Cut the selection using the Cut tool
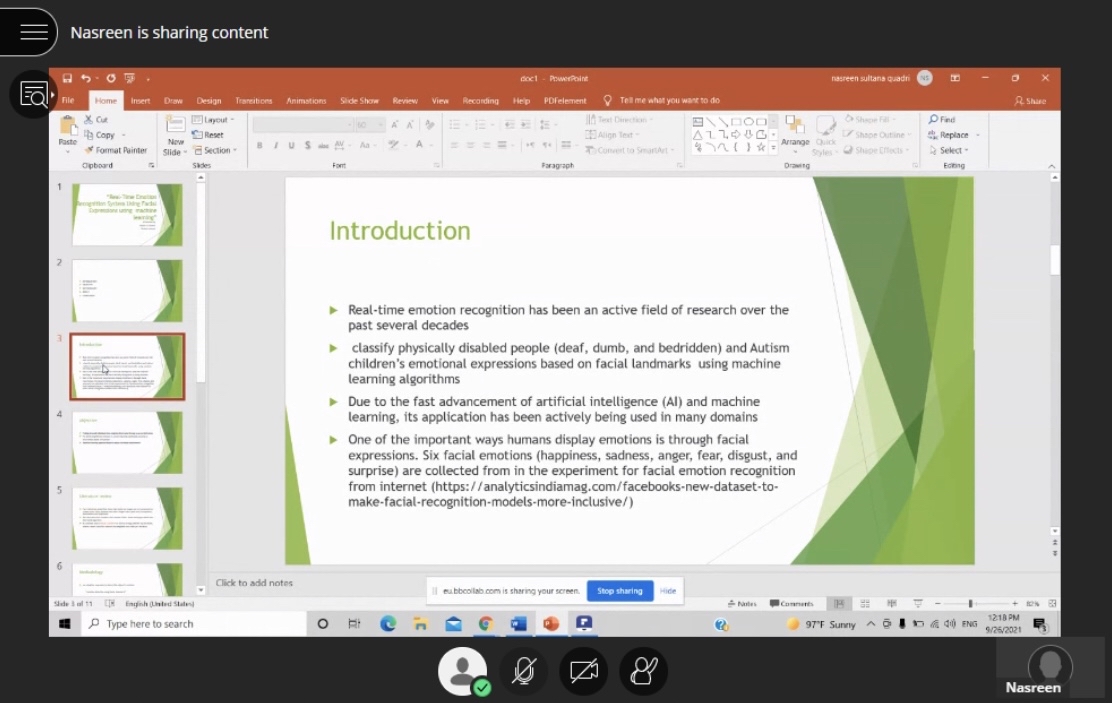Image resolution: width=1112 pixels, height=703 pixels. point(96,119)
